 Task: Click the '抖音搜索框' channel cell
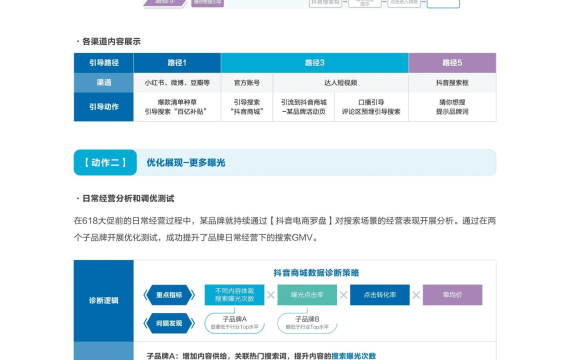[452, 83]
